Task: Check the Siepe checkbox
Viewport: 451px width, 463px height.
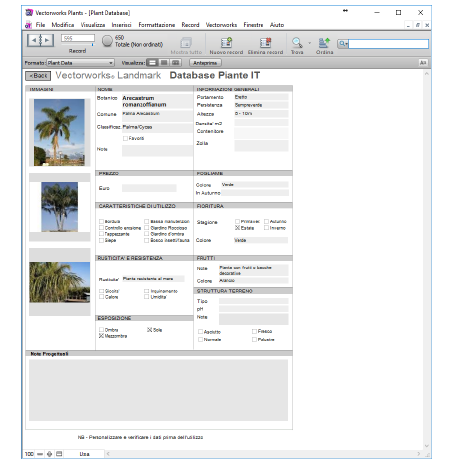Action: 101,240
